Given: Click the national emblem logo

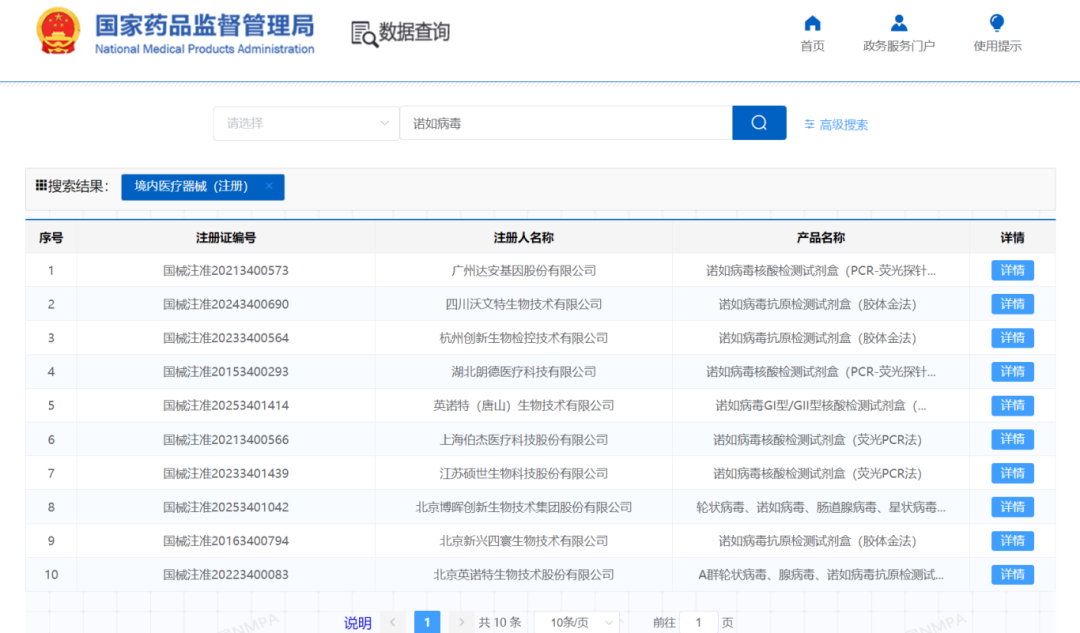Looking at the screenshot, I should [x=58, y=31].
